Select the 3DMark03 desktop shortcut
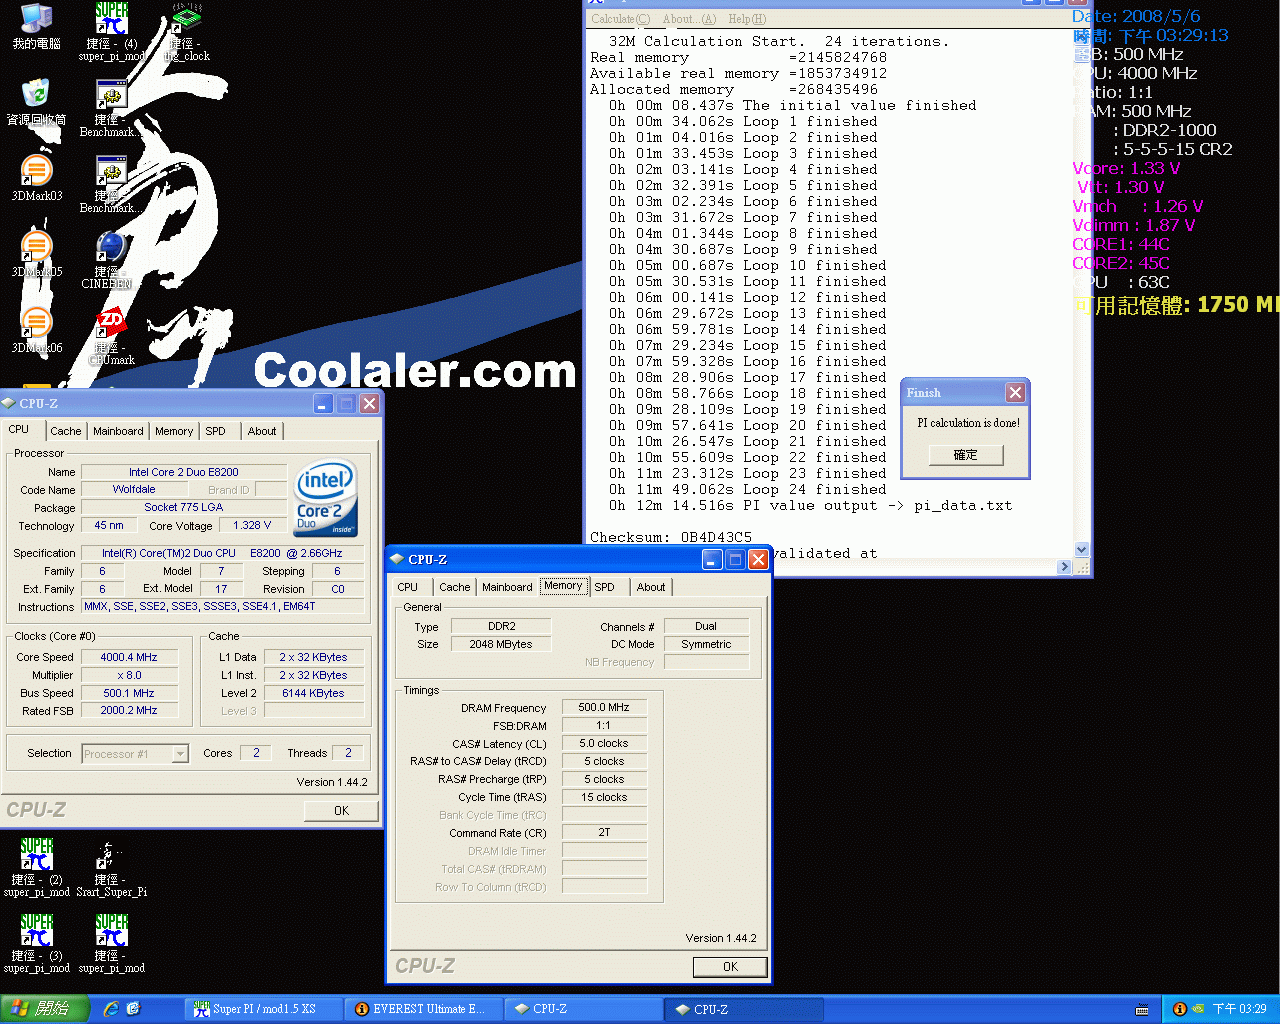1280x1024 pixels. 36,179
